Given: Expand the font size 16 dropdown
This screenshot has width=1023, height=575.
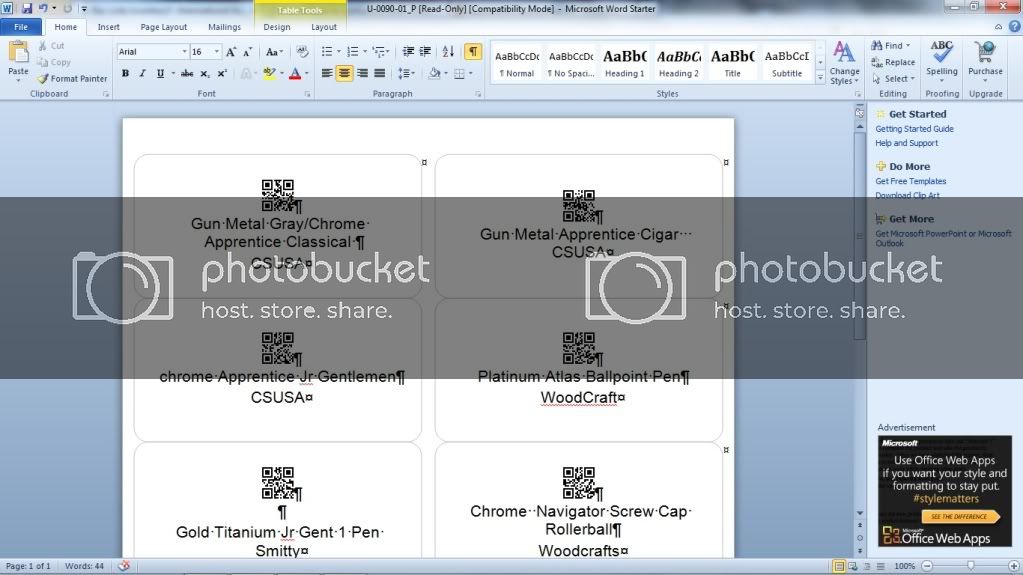Looking at the screenshot, I should click(217, 52).
